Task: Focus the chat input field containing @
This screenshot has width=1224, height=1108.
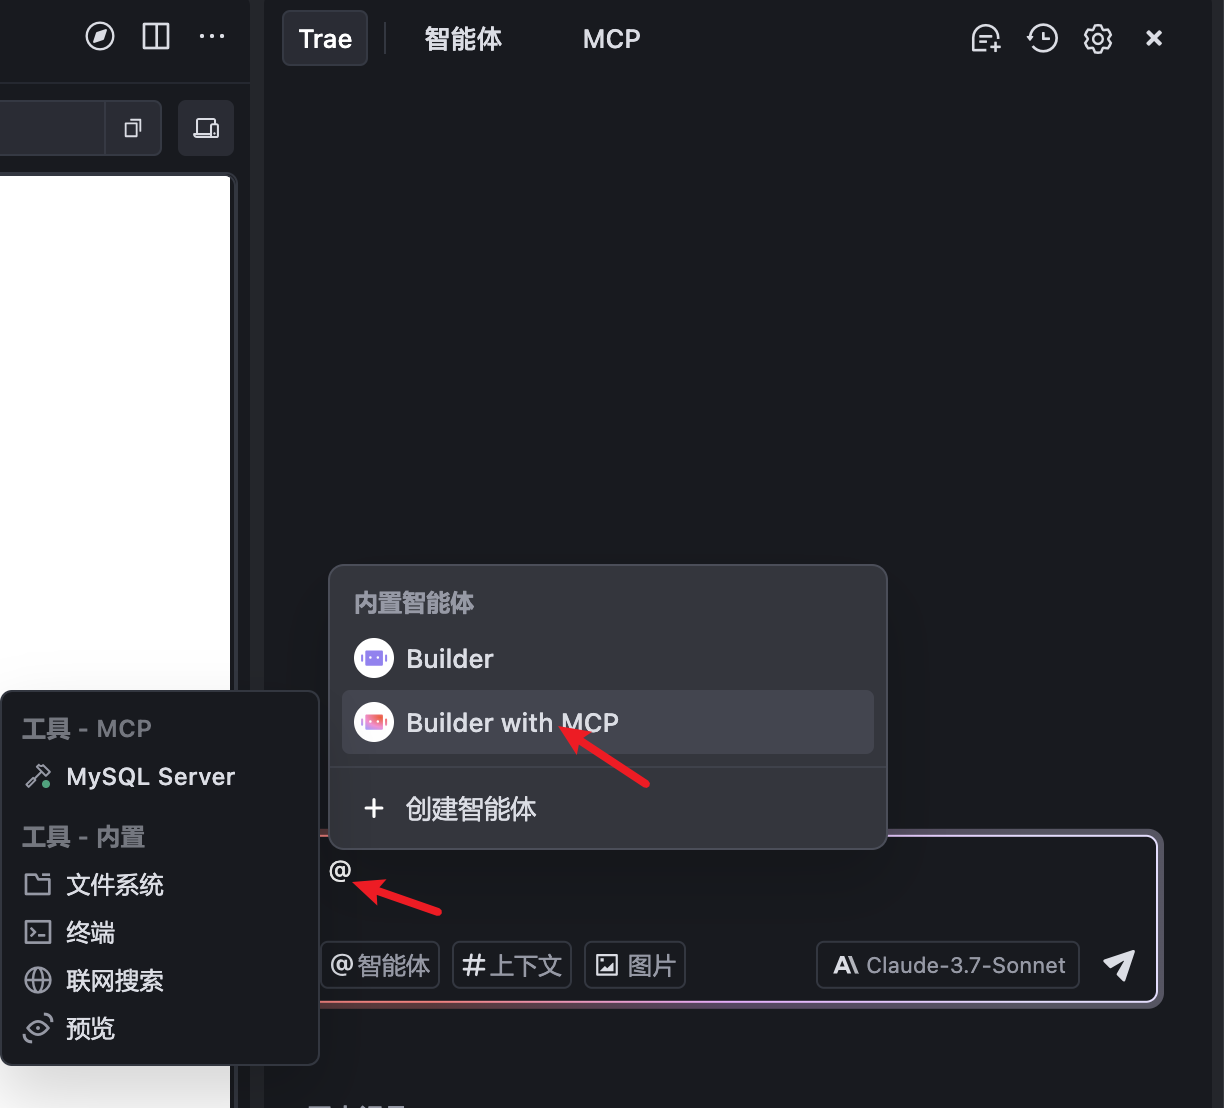Action: point(738,888)
